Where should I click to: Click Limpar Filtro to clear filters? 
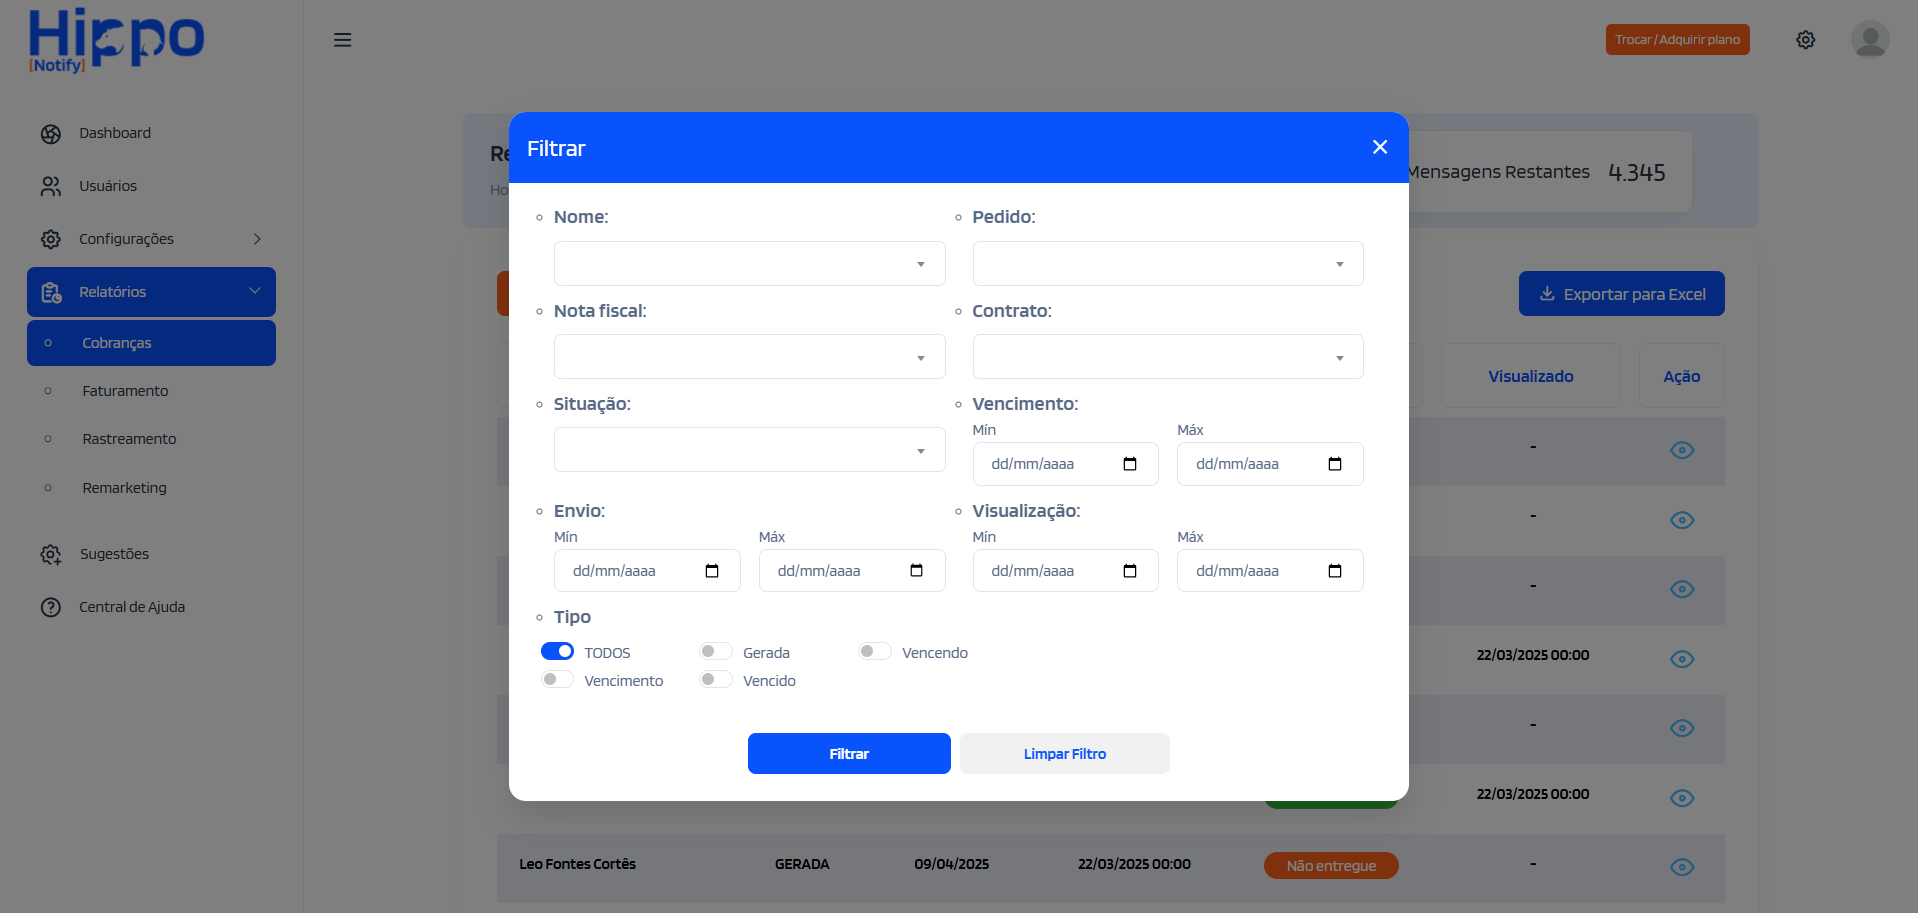[1064, 753]
